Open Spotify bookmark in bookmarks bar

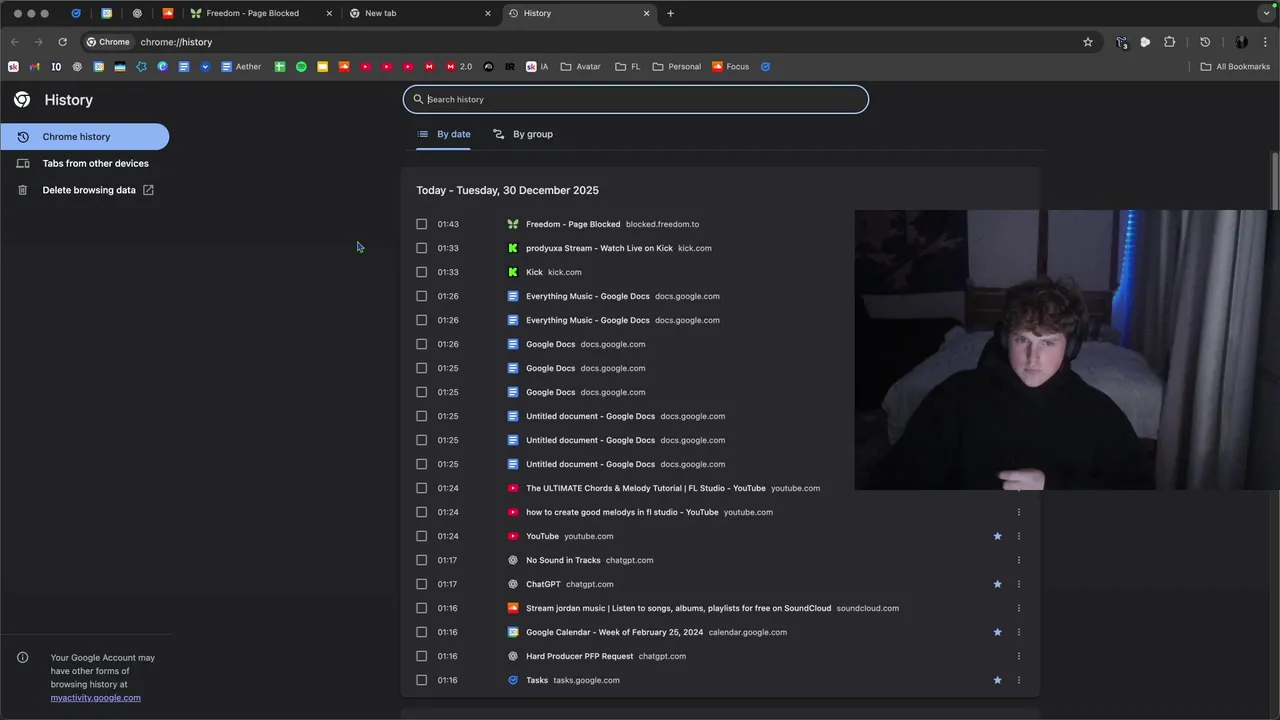(301, 67)
